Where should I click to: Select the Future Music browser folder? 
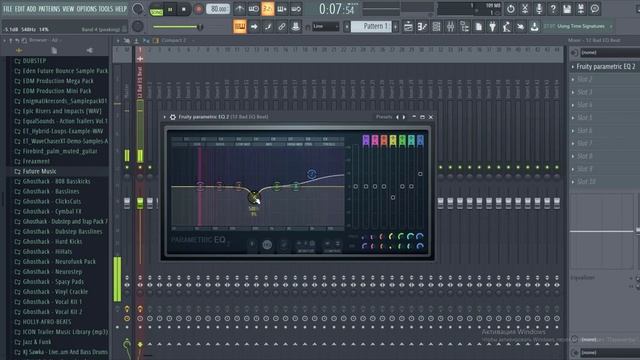coord(39,171)
